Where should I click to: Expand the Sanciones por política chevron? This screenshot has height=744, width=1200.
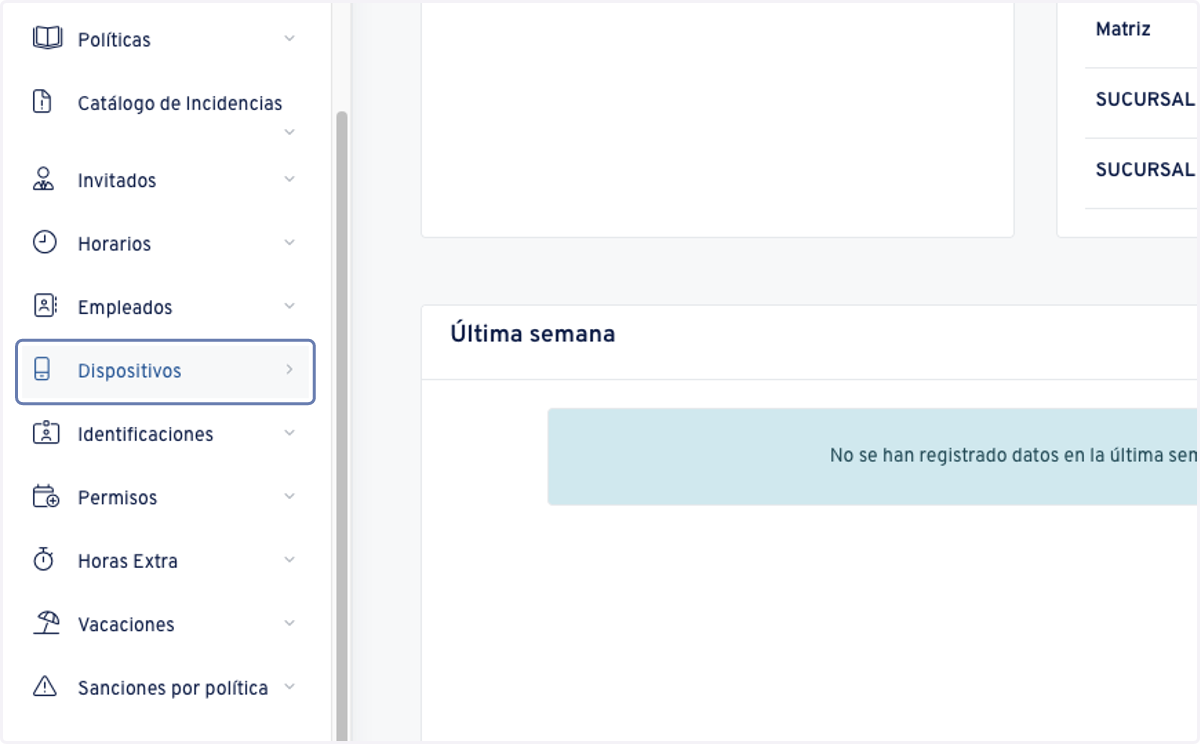pyautogui.click(x=289, y=687)
